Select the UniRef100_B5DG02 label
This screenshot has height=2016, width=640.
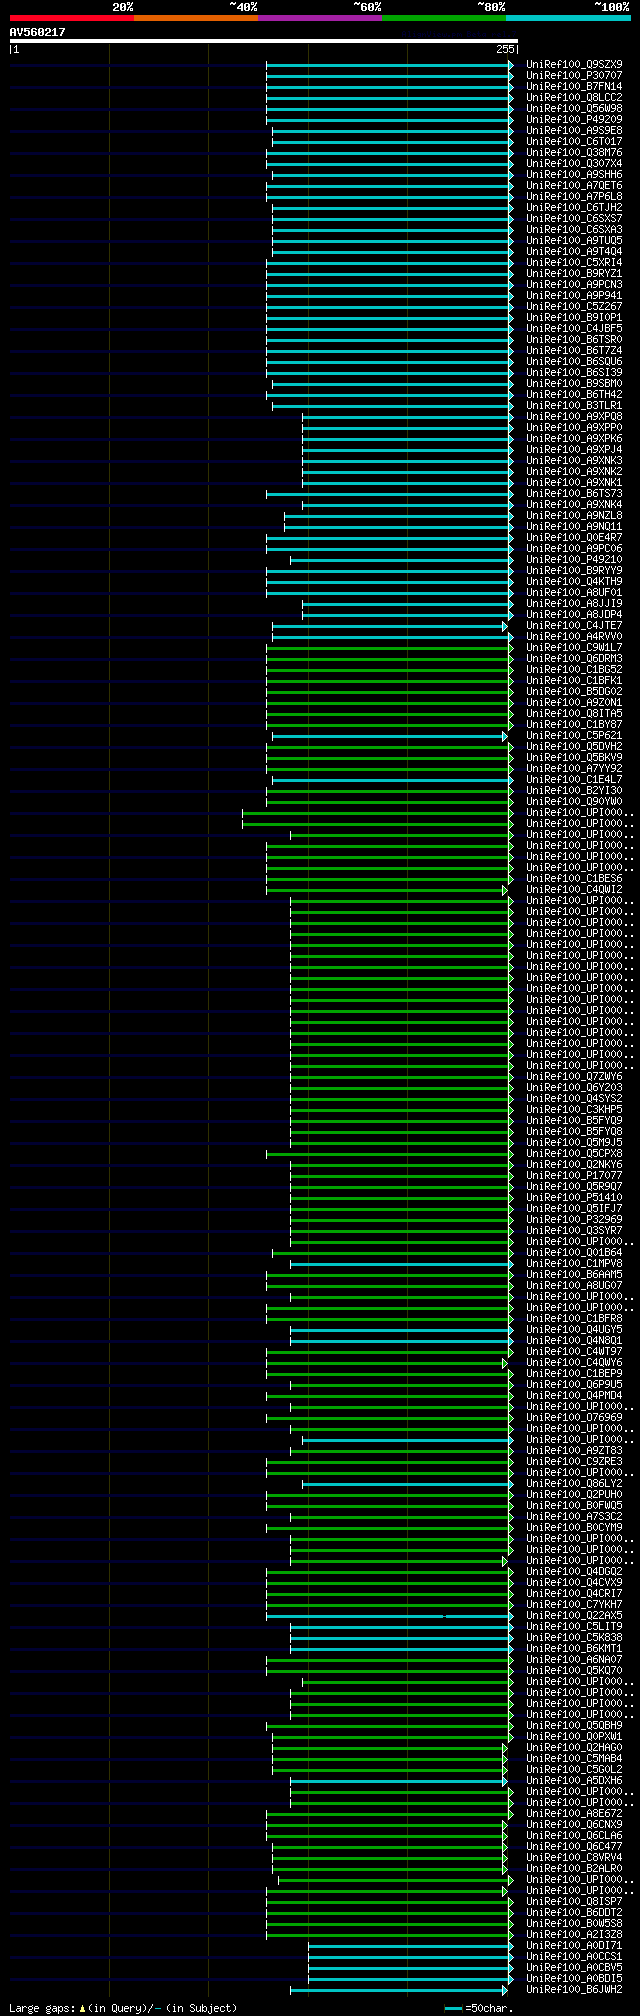(x=574, y=691)
